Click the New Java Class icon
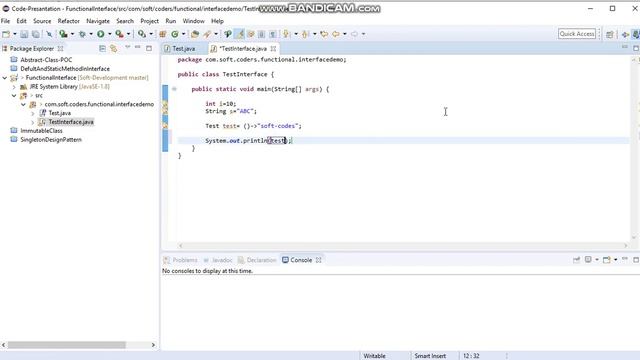Screen dimensions: 640x360 point(175,34)
